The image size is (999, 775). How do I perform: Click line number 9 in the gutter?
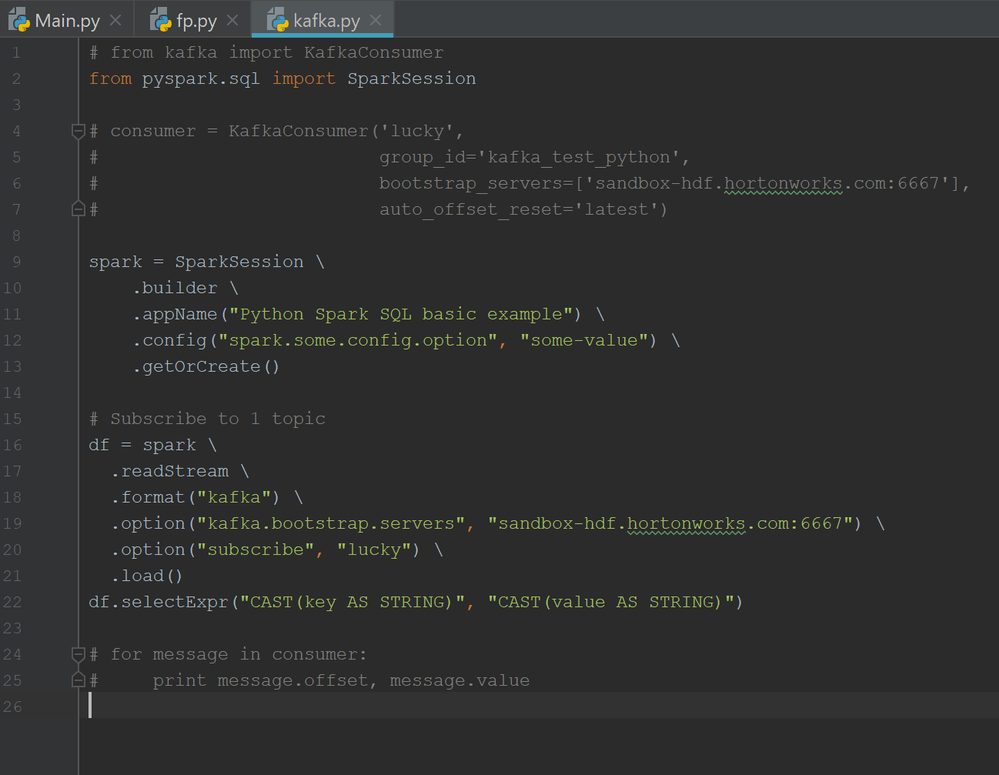tap(17, 262)
